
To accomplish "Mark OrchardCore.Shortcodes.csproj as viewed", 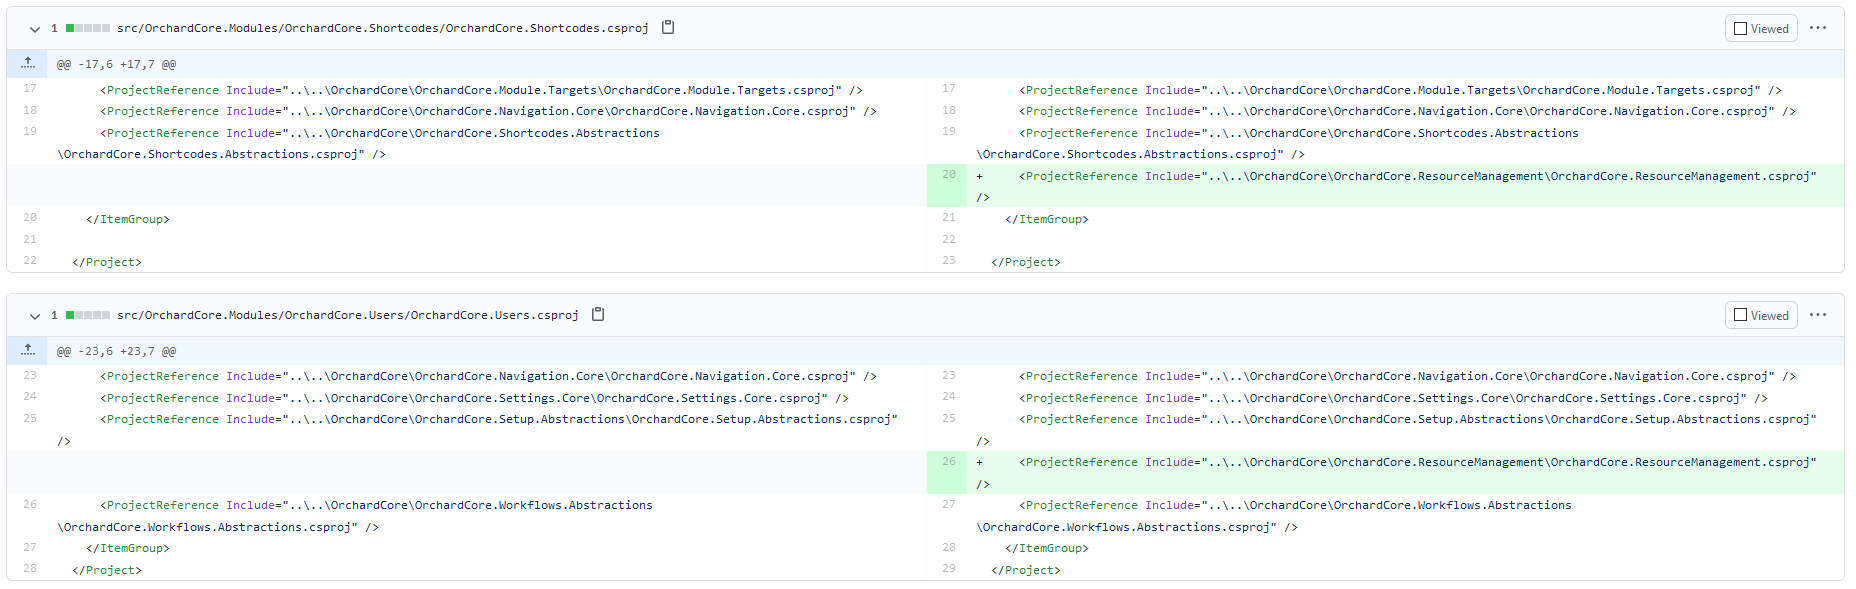I will 1761,28.
